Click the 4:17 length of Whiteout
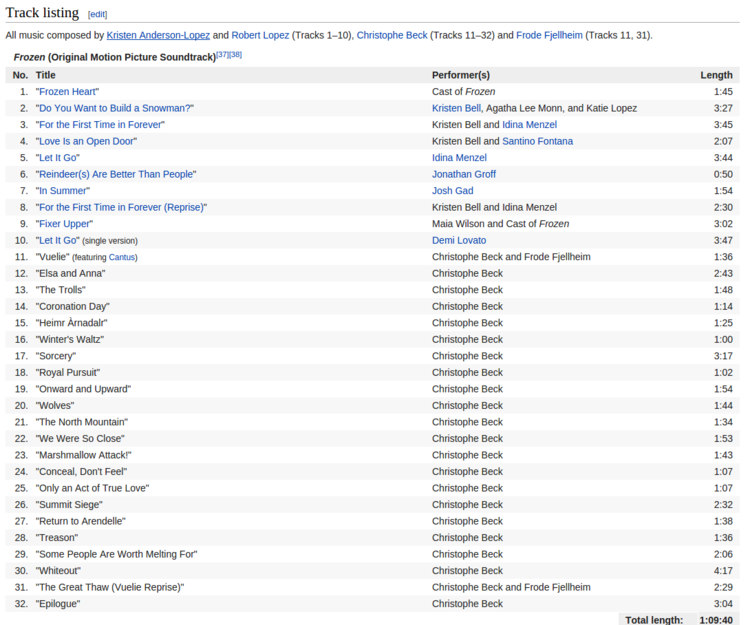The width and height of the screenshot is (750, 625). click(x=723, y=571)
